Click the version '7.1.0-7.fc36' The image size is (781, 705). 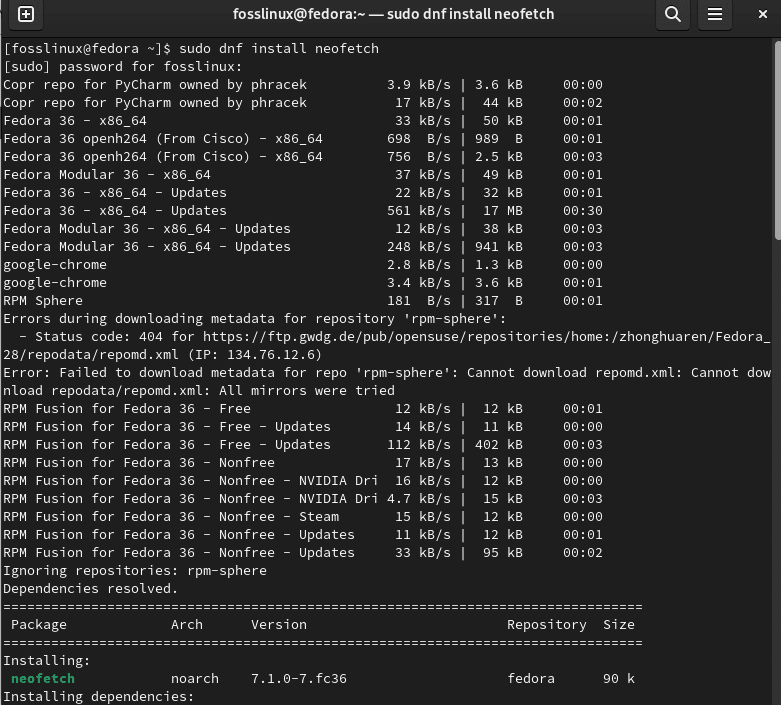pos(299,679)
